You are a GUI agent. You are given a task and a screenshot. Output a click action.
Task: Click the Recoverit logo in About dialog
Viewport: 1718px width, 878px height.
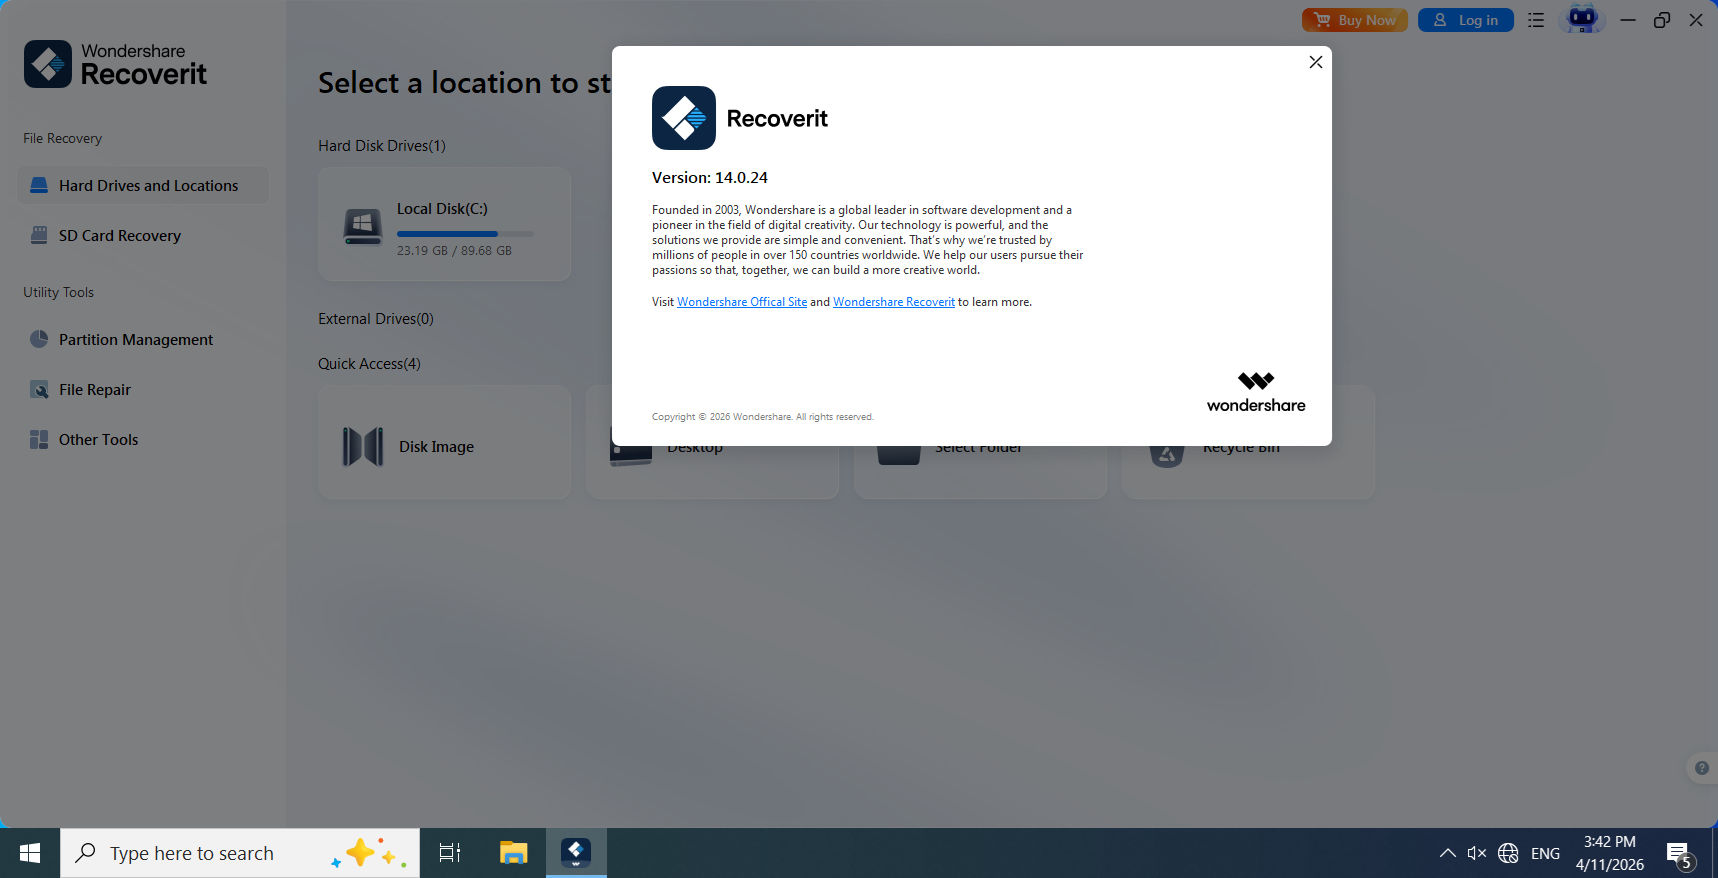684,118
